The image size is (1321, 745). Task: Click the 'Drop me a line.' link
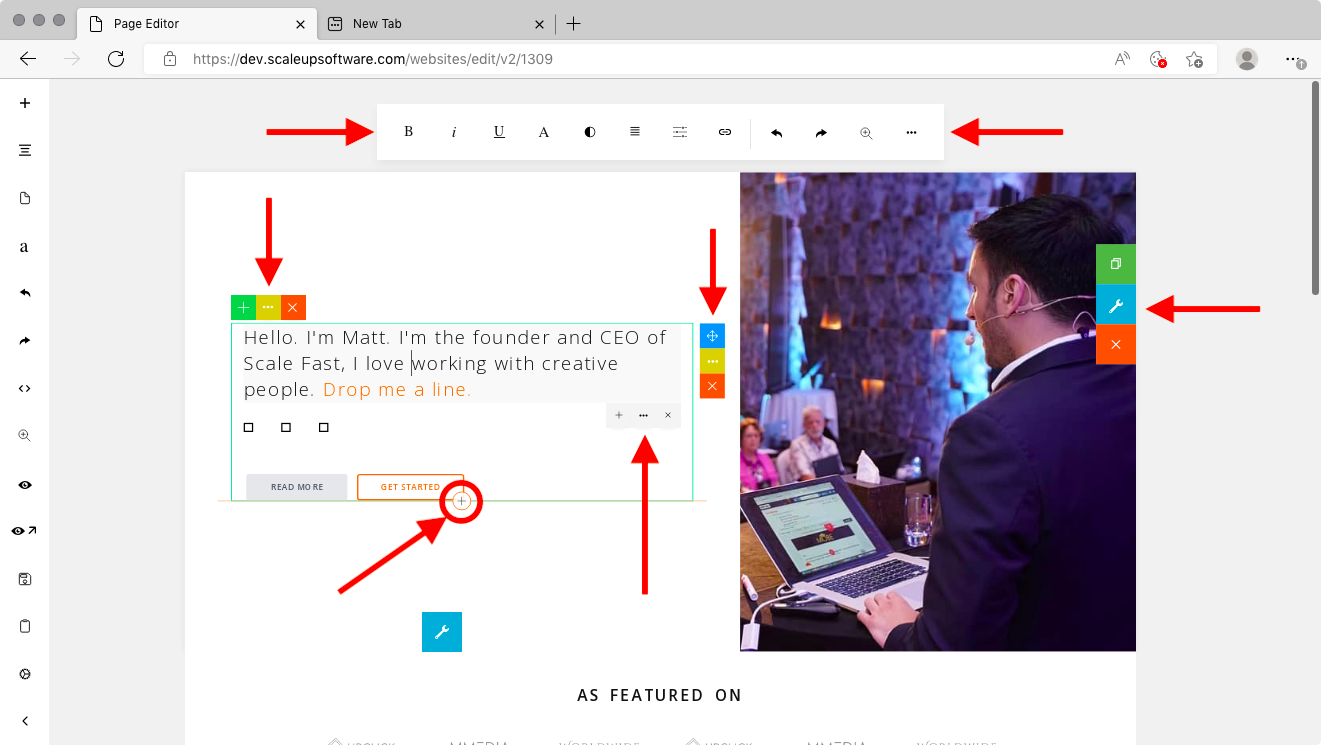(x=397, y=390)
